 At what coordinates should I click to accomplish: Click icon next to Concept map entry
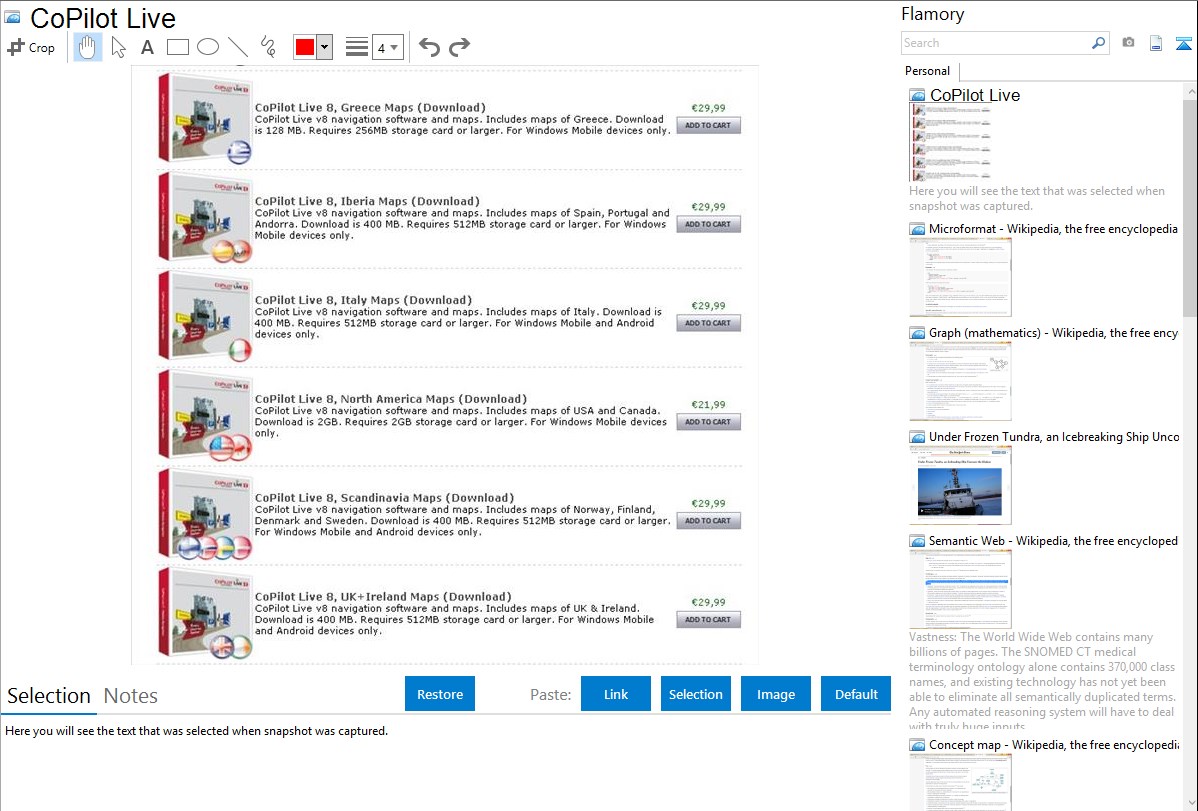(x=917, y=745)
